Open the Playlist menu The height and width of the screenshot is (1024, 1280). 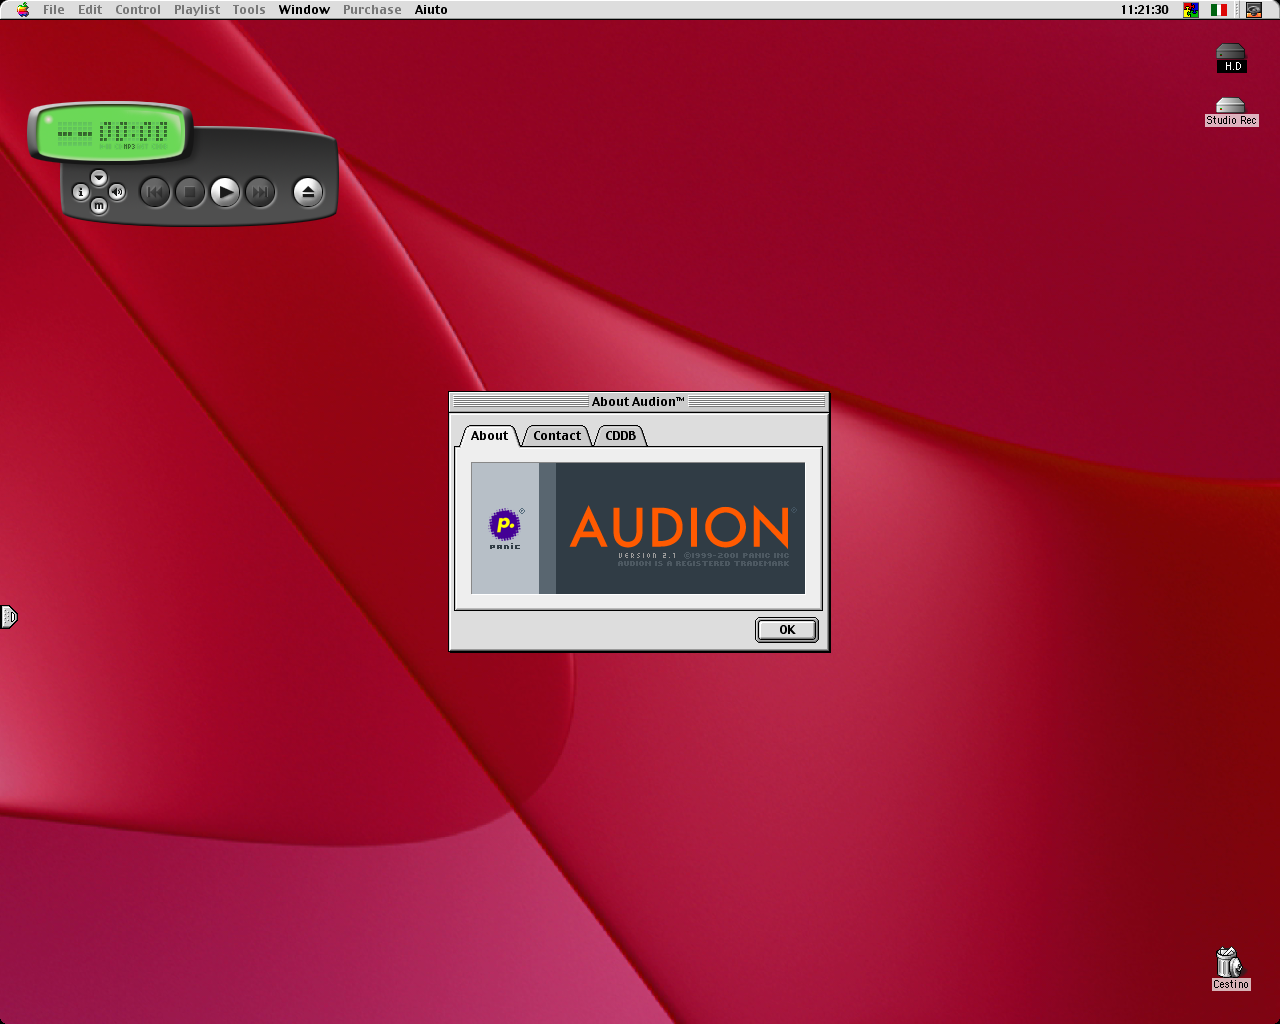click(197, 9)
